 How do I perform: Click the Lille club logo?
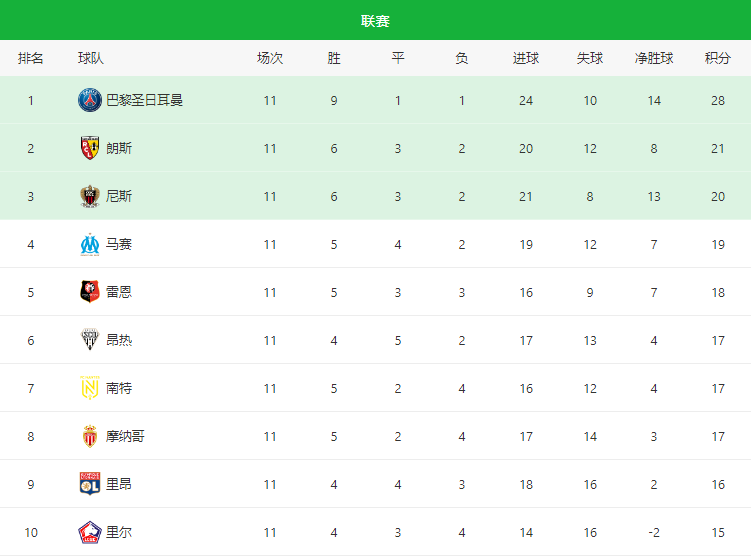tap(90, 532)
